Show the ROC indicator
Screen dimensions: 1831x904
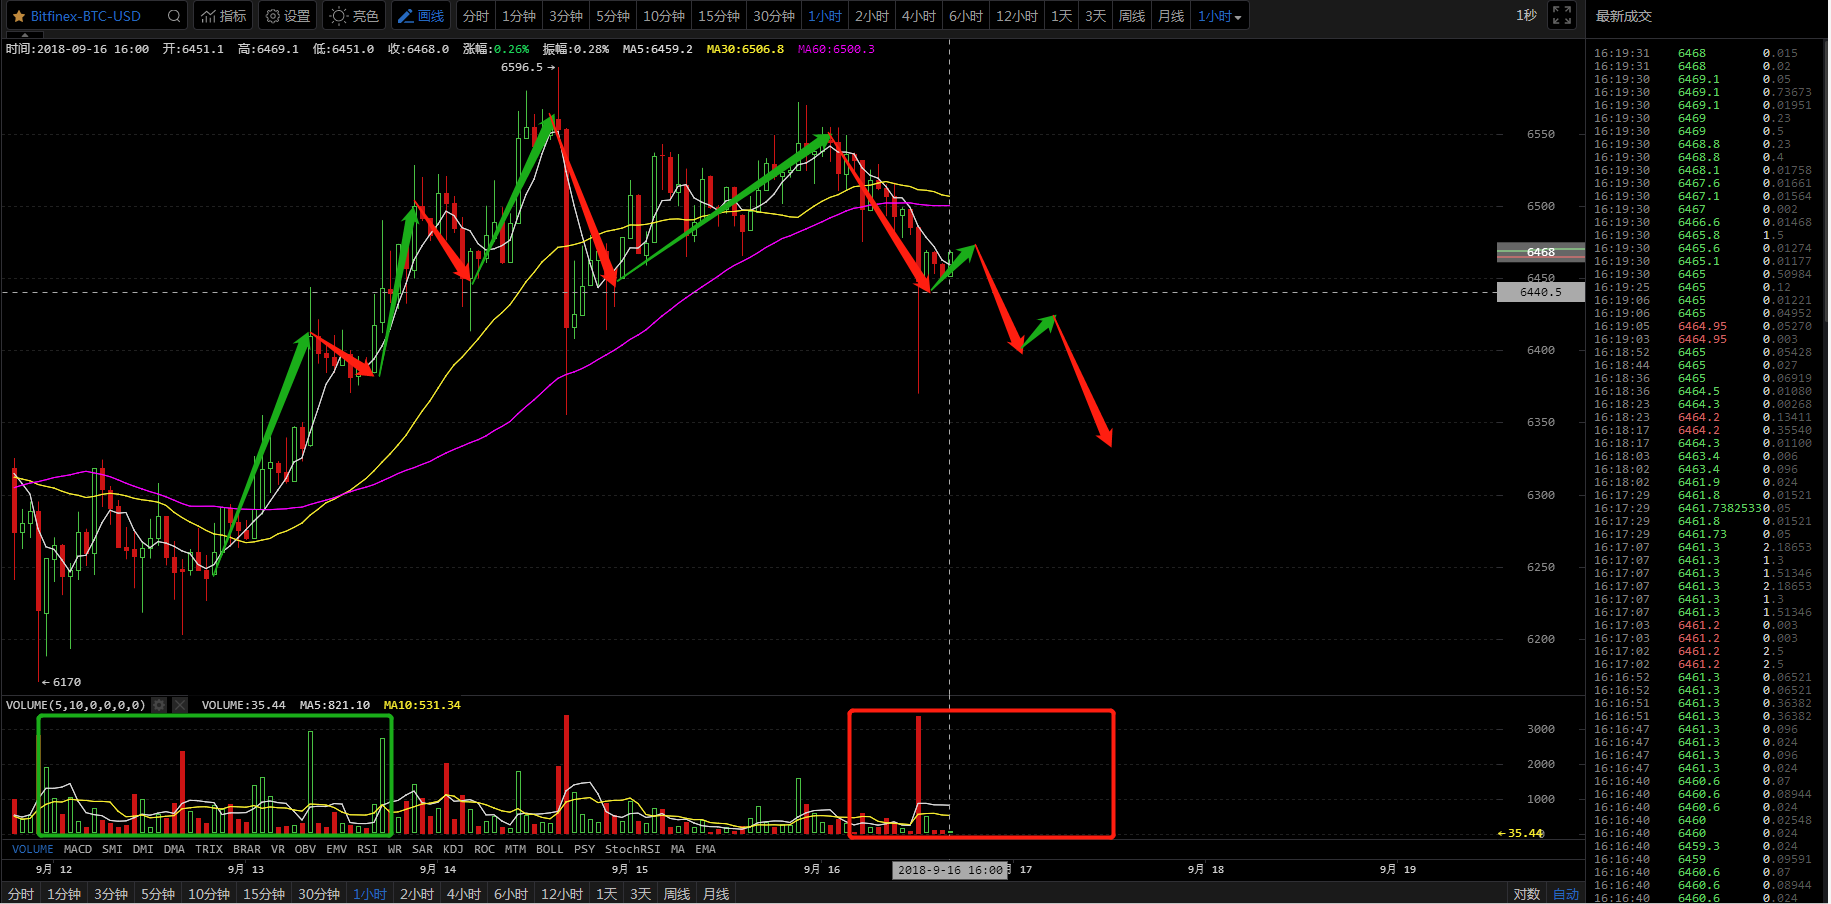485,849
